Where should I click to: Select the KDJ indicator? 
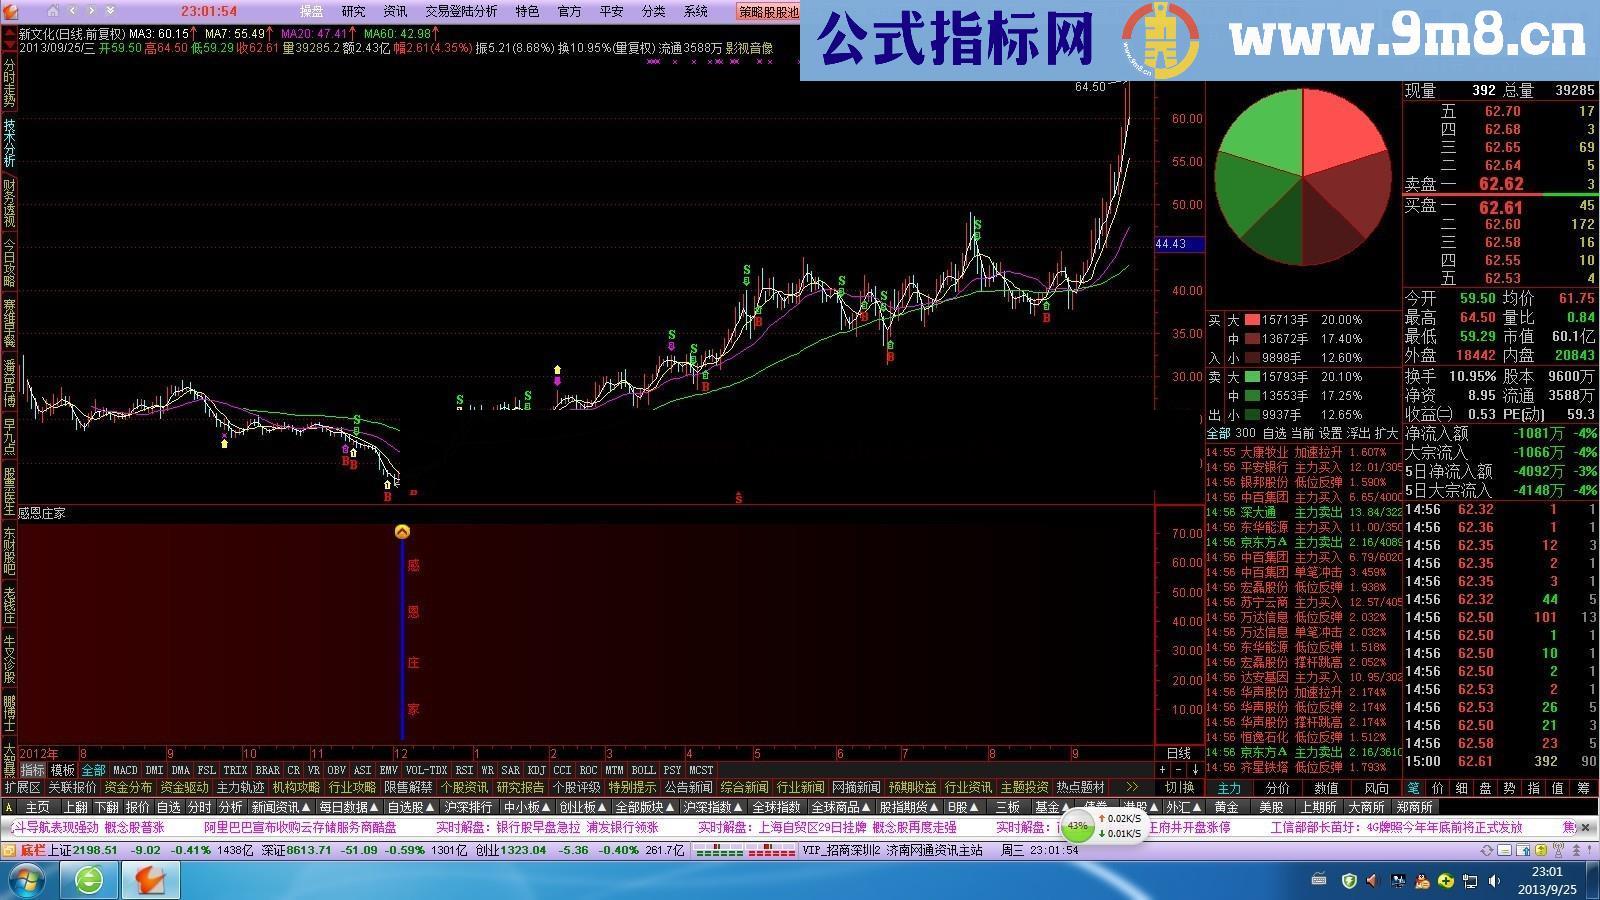[537, 770]
